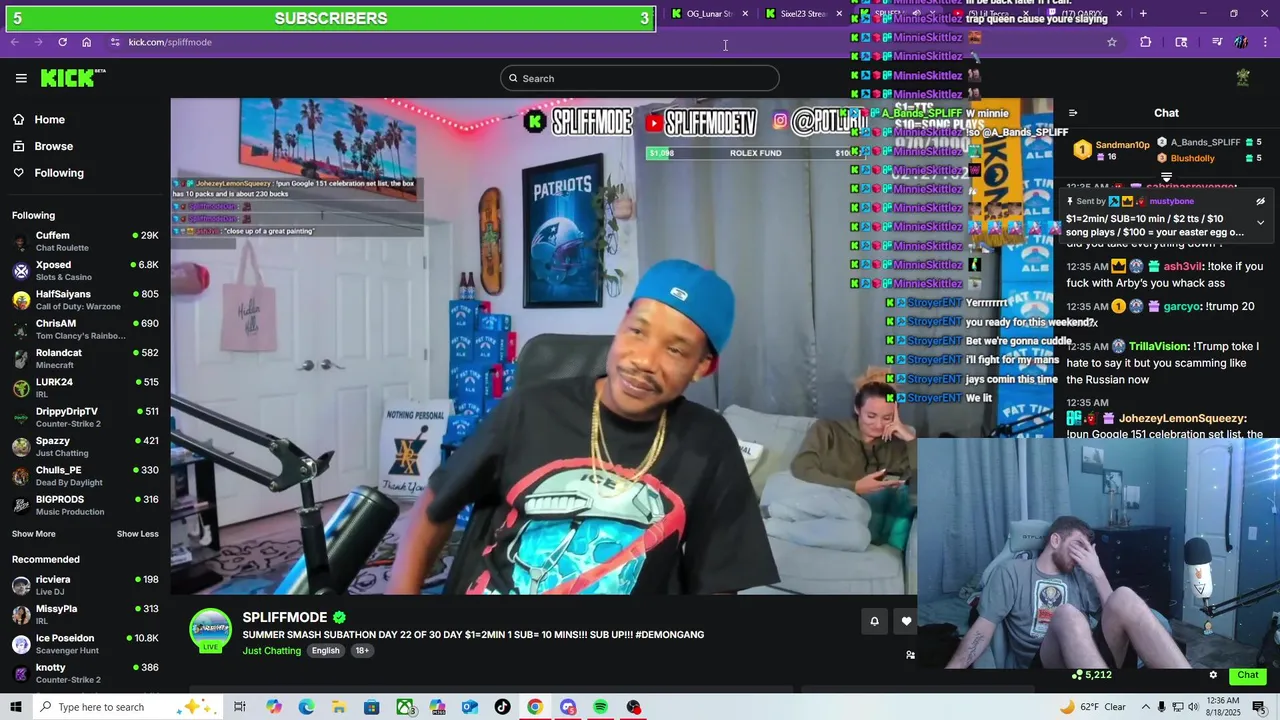Click ash3vil username in chat

click(1183, 267)
